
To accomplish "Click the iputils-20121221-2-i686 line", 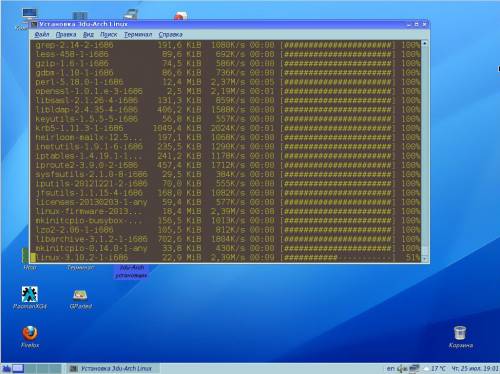I will pos(227,184).
